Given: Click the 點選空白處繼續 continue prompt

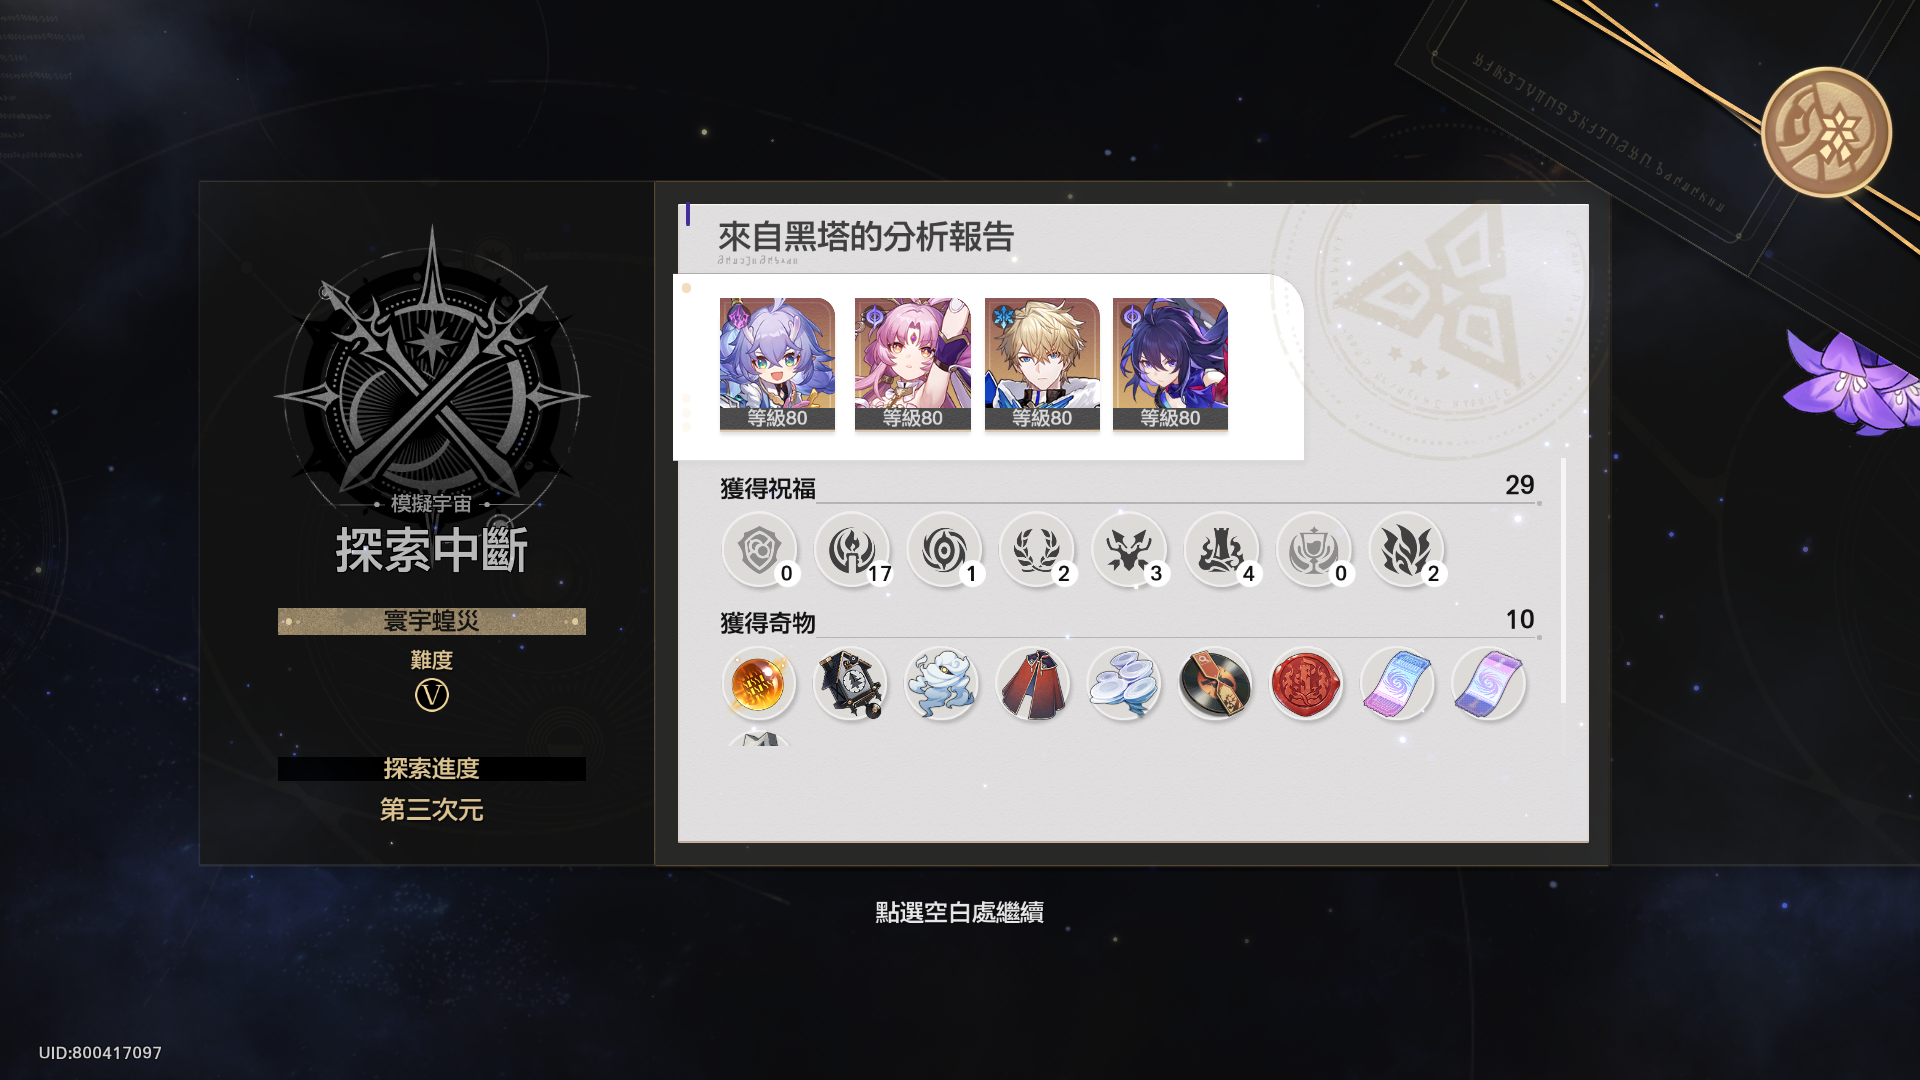Looking at the screenshot, I should pyautogui.click(x=959, y=912).
